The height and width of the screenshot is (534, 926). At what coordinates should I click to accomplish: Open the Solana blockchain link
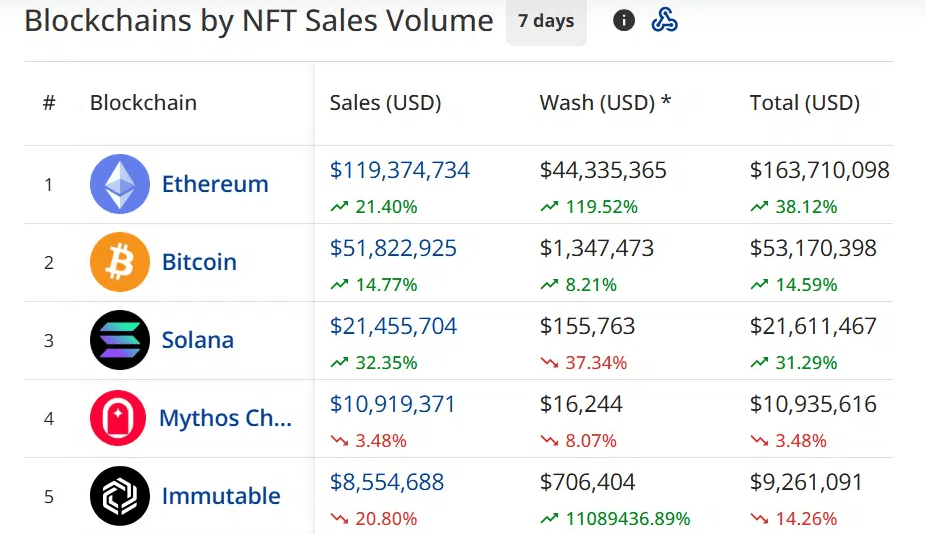pos(198,340)
